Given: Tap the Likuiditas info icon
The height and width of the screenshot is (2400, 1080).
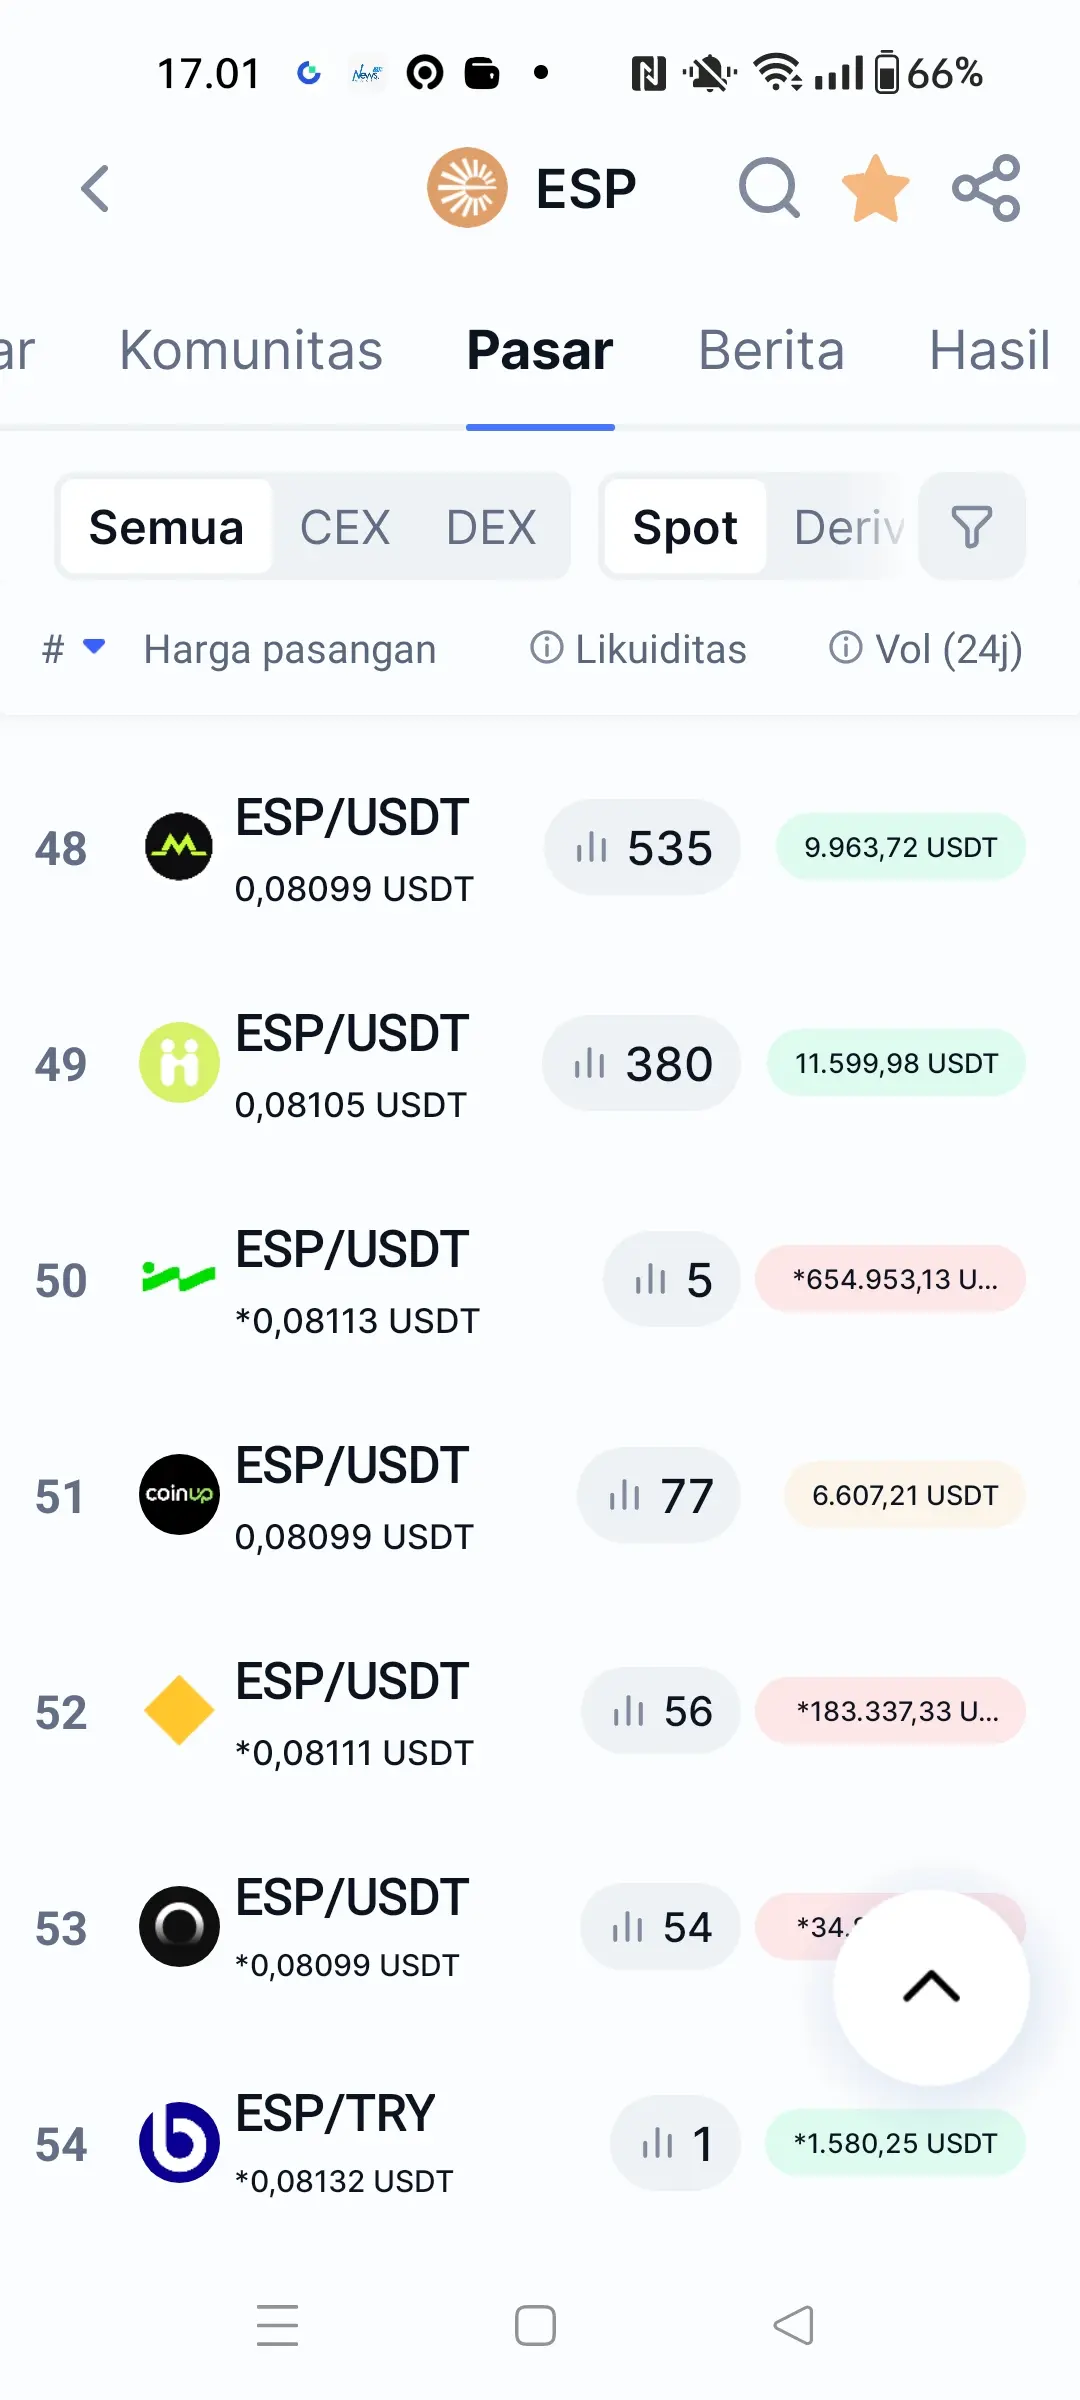Looking at the screenshot, I should tap(546, 648).
